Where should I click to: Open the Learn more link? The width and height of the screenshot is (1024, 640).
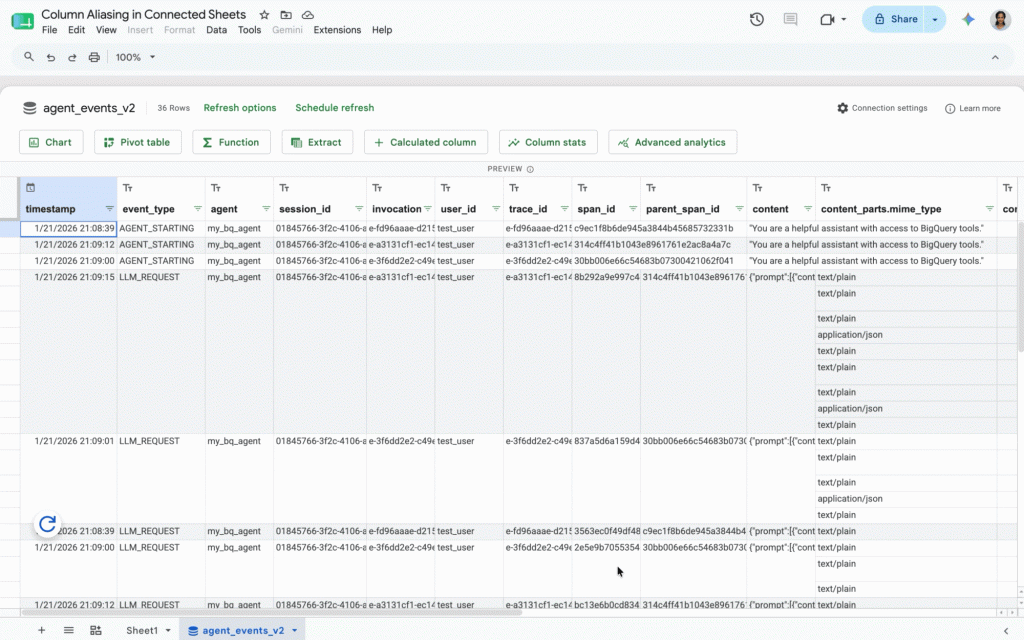point(972,108)
